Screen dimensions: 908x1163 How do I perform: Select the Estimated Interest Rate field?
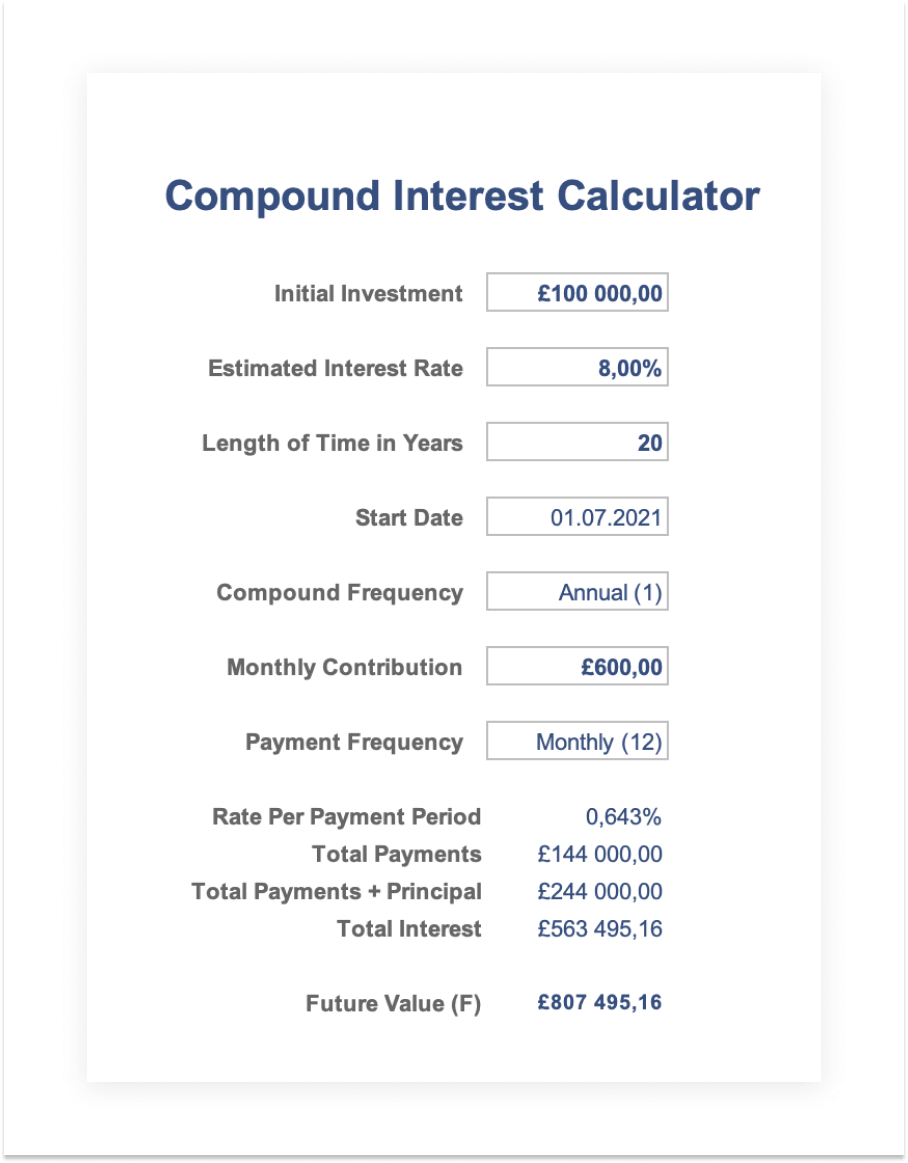click(x=577, y=368)
